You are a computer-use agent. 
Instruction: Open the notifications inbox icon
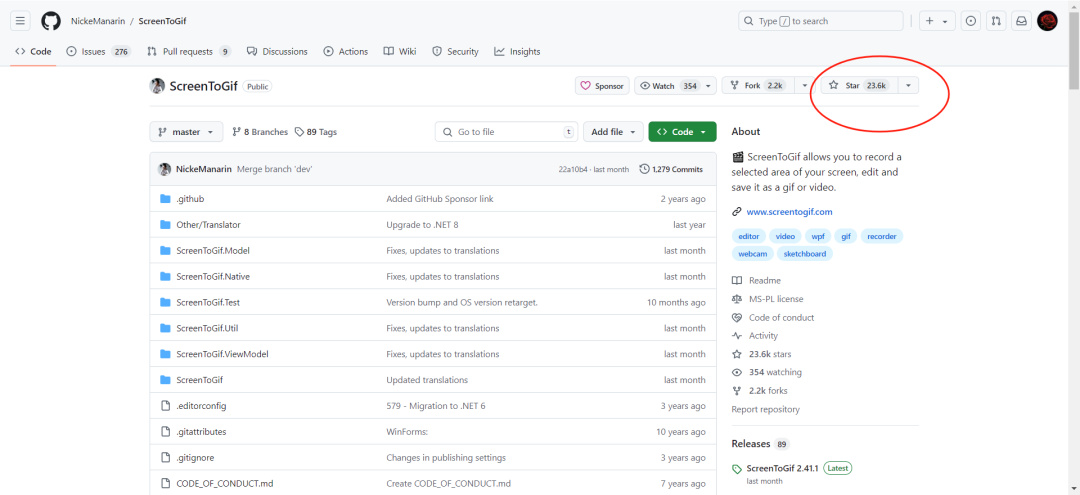tap(1021, 21)
